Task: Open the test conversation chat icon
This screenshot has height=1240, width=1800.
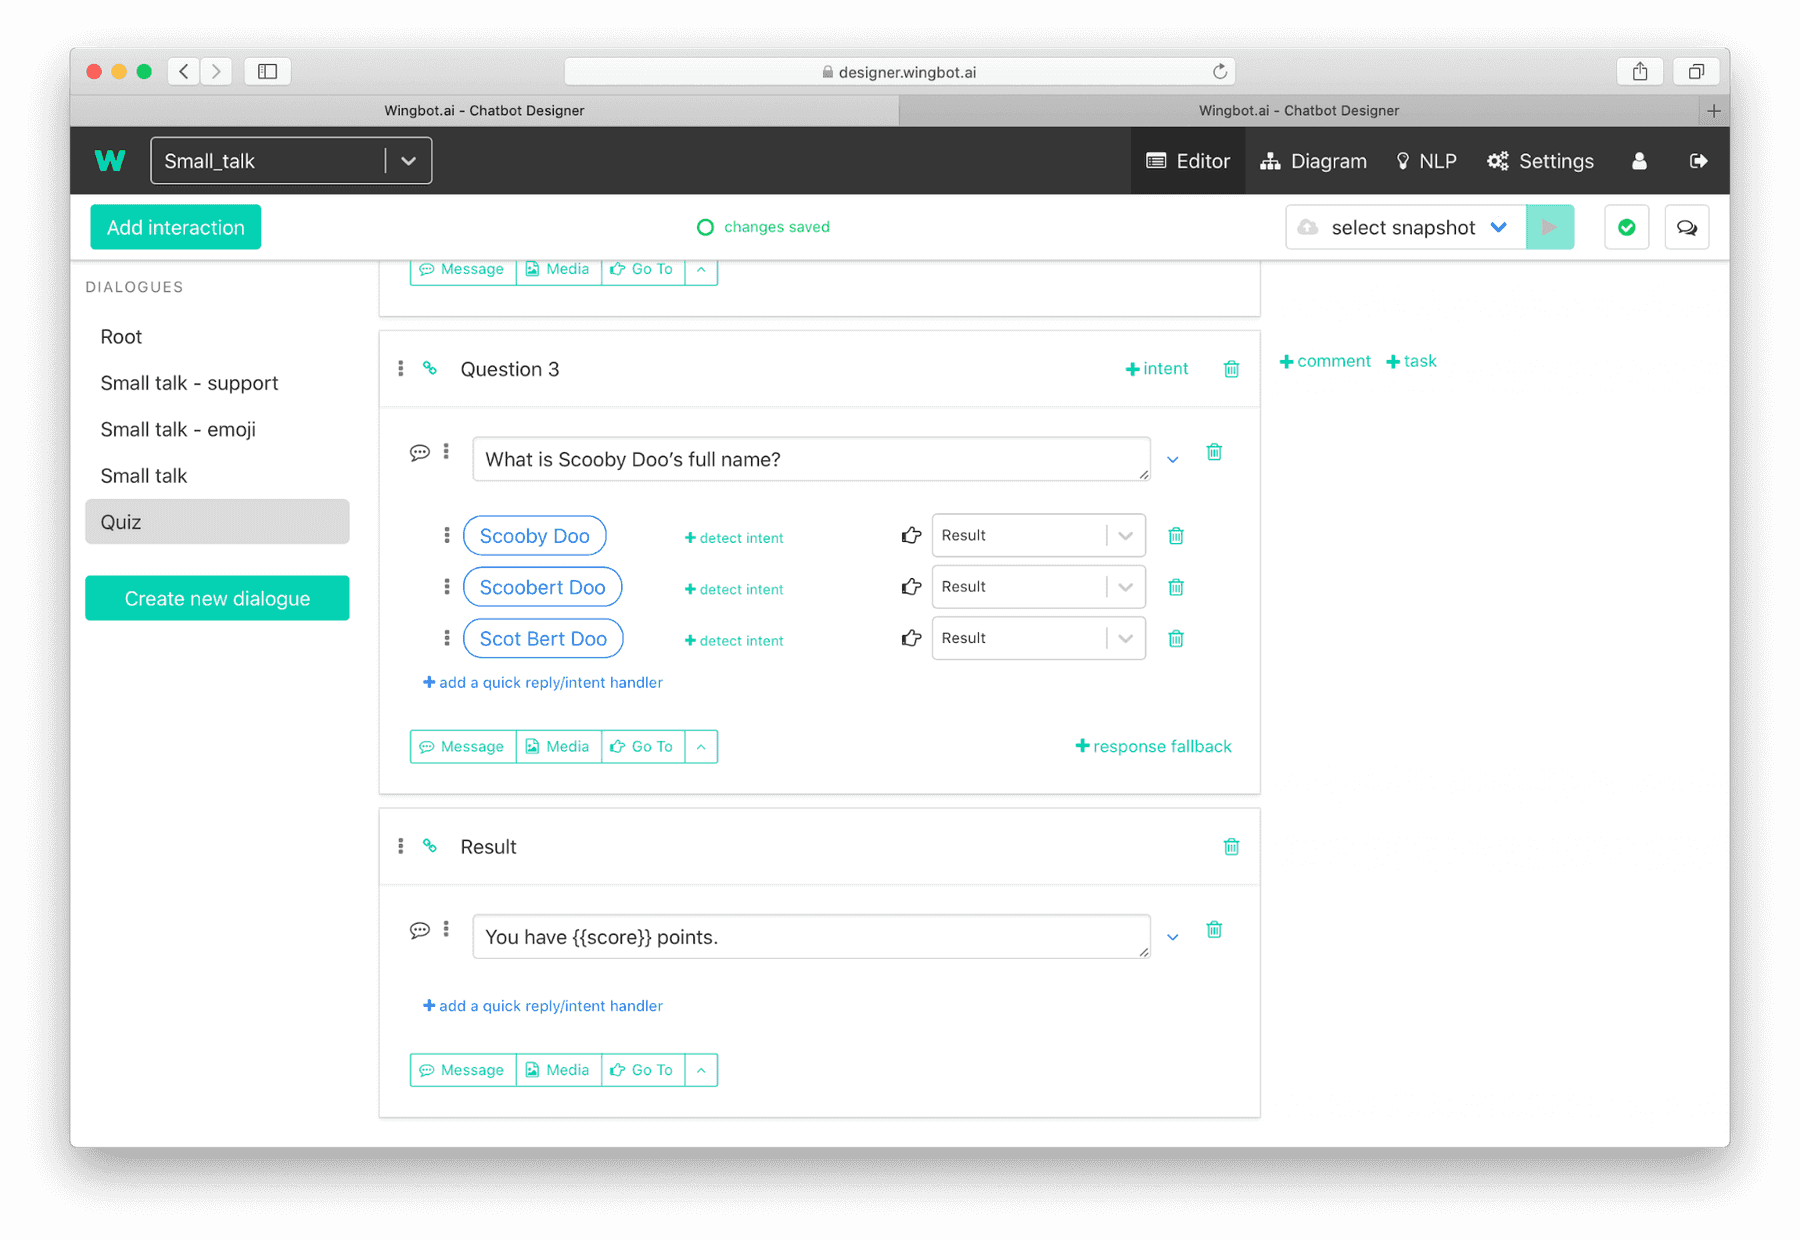Action: (1687, 227)
